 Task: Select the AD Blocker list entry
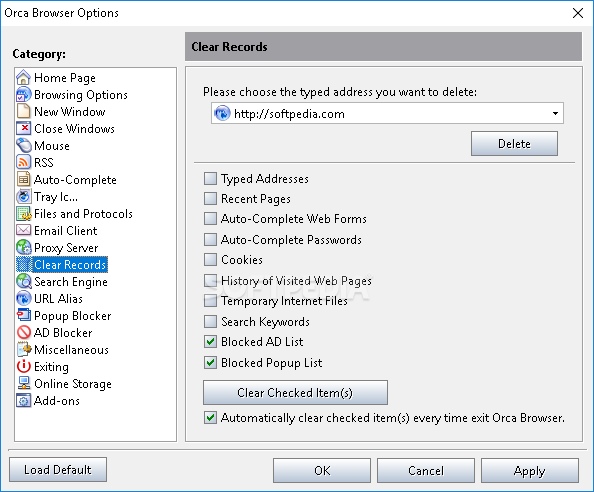(x=63, y=333)
